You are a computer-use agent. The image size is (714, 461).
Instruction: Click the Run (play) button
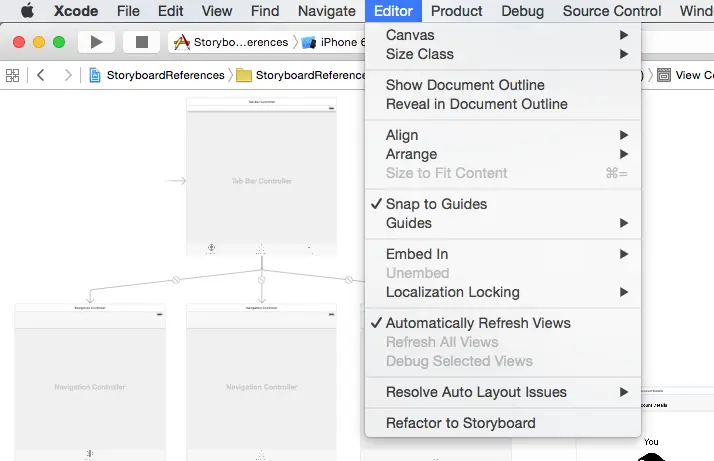pyautogui.click(x=96, y=42)
